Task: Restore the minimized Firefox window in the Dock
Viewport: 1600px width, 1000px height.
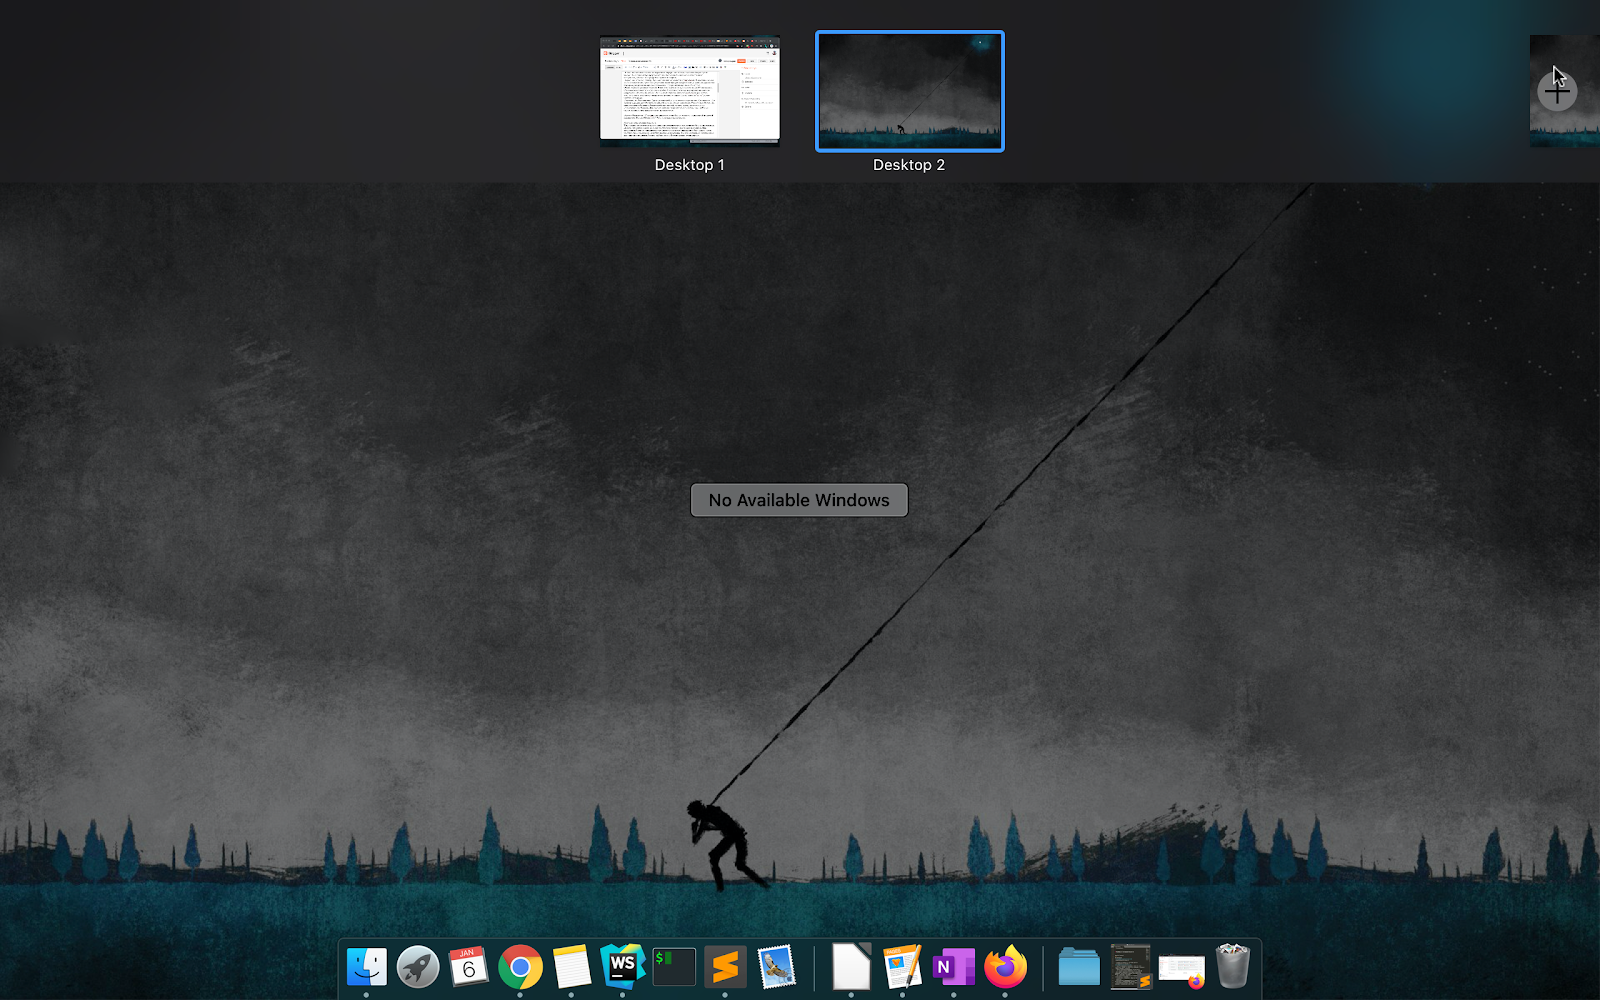Action: click(x=1182, y=969)
